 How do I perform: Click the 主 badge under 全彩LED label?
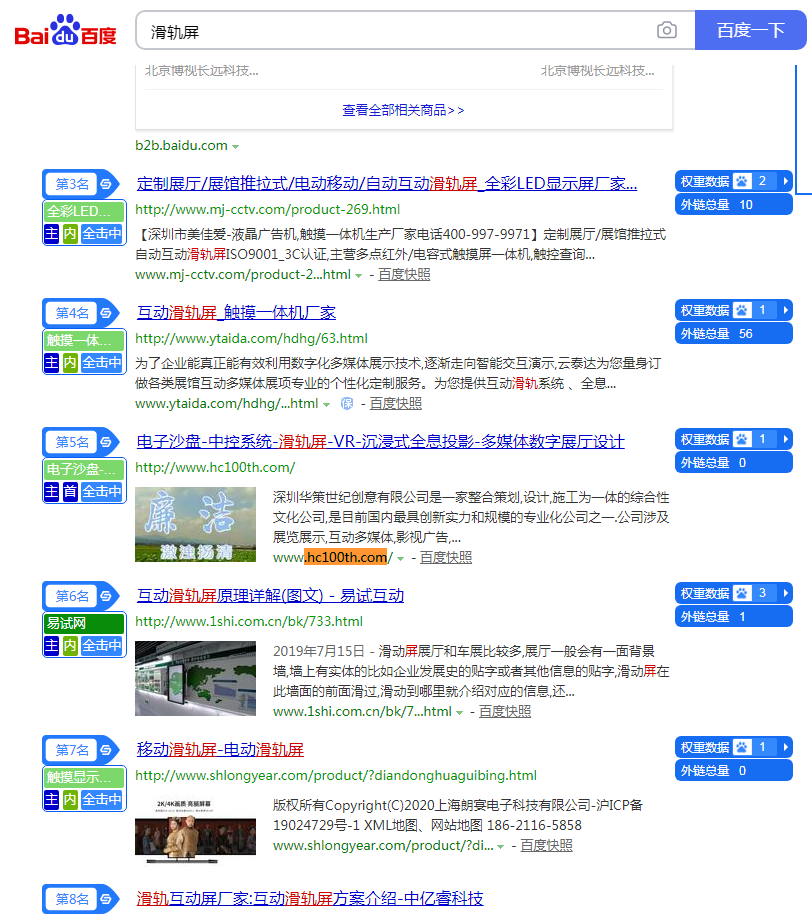coord(52,234)
